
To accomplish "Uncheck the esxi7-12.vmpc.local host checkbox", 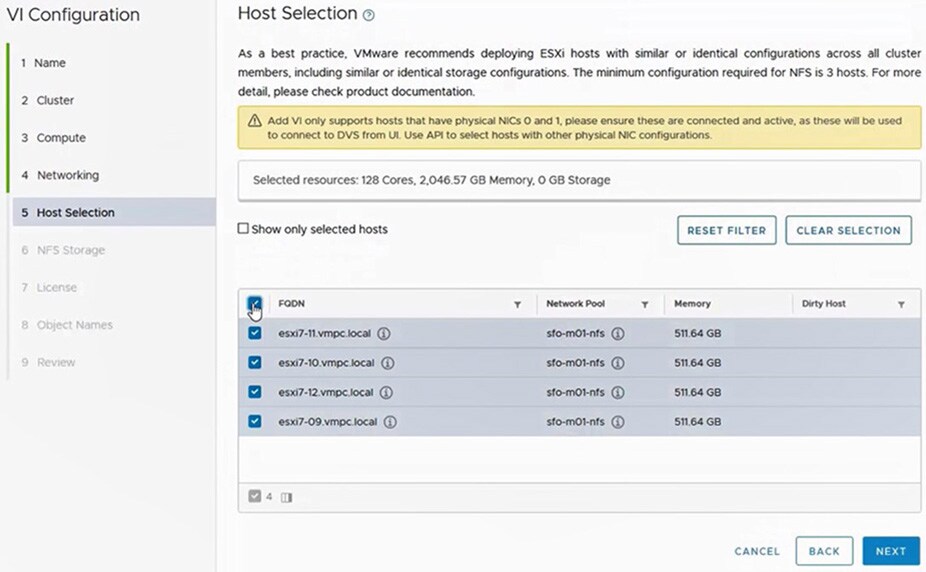I will click(x=254, y=392).
